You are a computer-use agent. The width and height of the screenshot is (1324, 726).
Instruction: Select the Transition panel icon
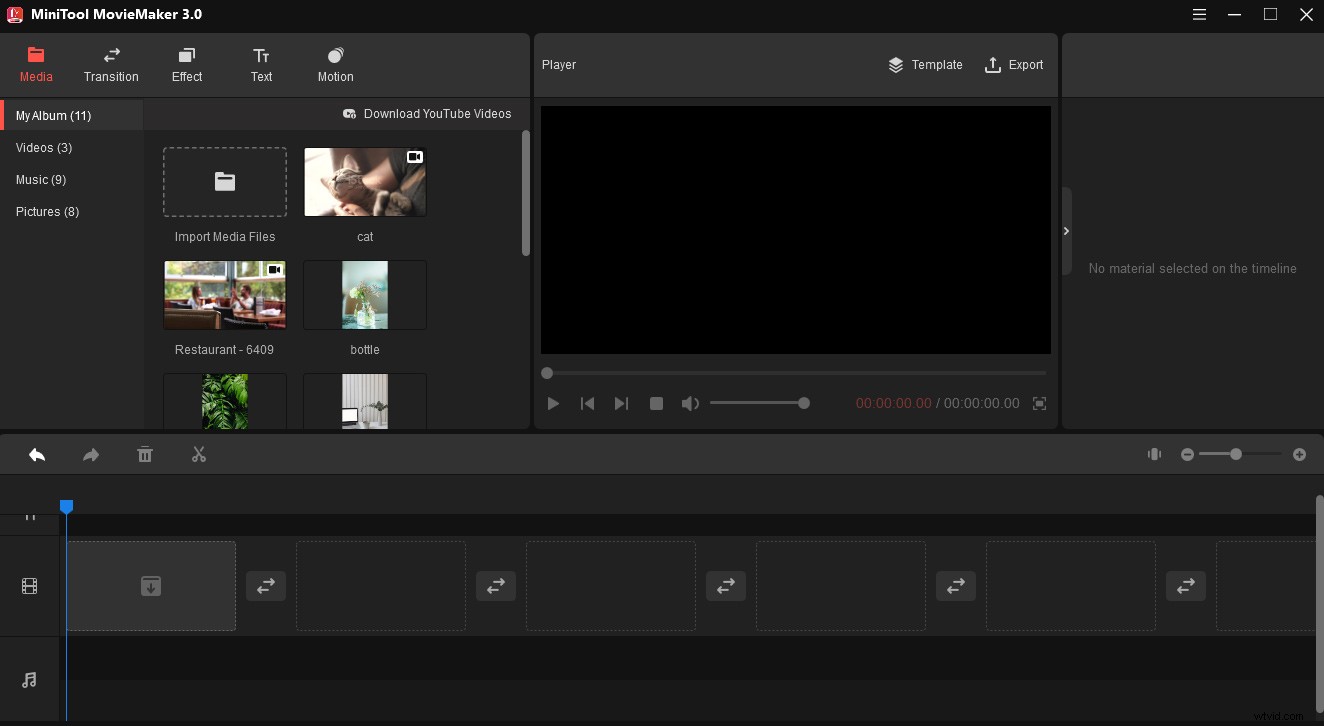(x=111, y=64)
